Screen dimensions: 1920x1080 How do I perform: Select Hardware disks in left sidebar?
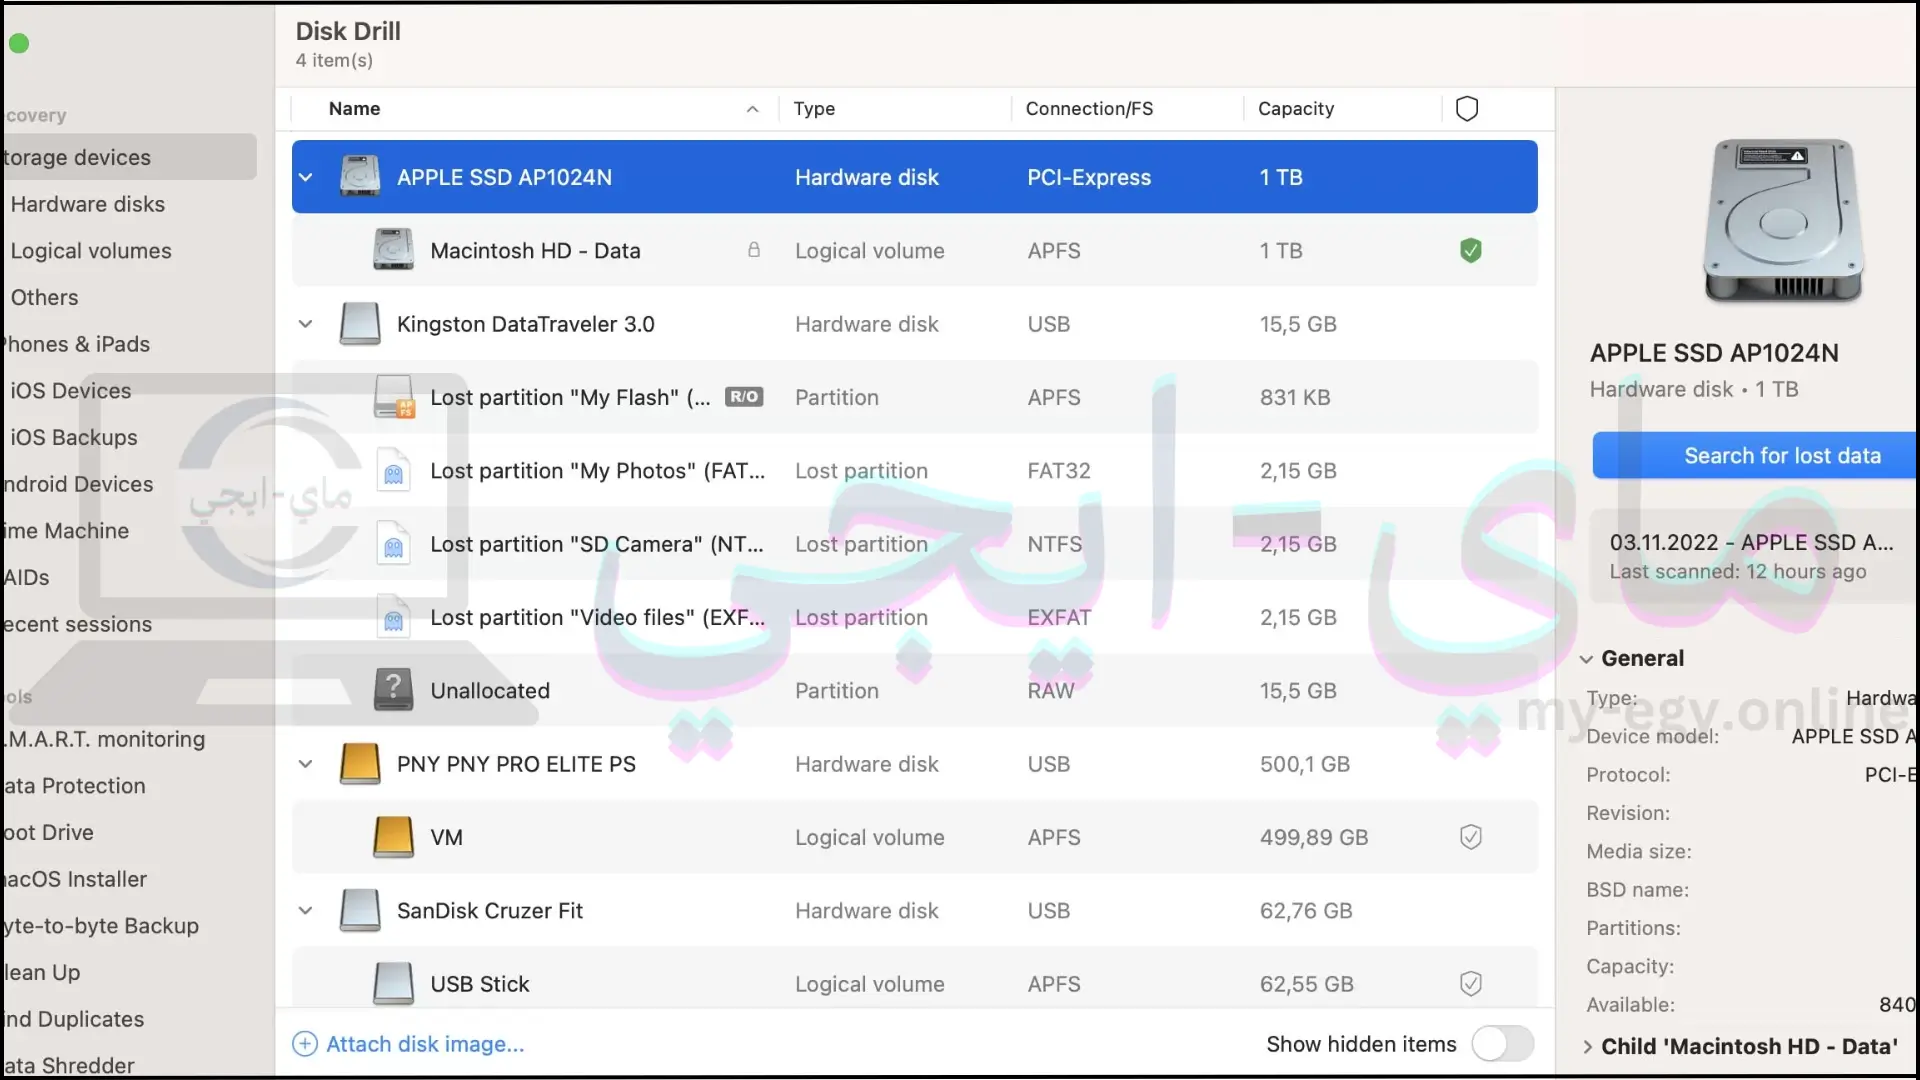click(x=87, y=203)
